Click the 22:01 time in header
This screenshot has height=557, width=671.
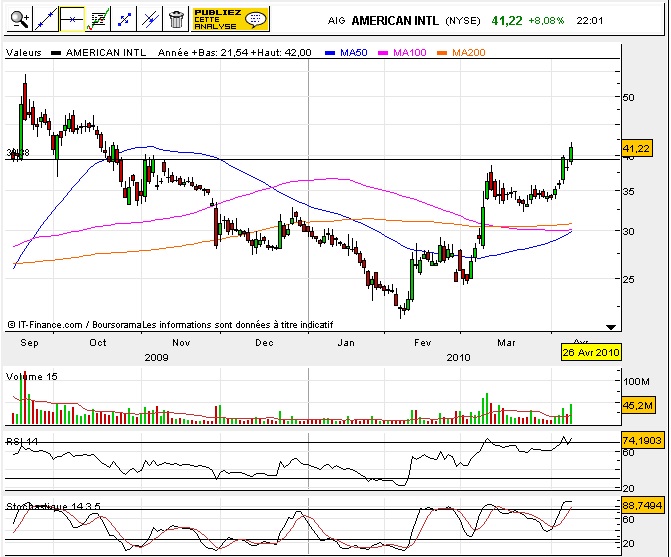[590, 21]
